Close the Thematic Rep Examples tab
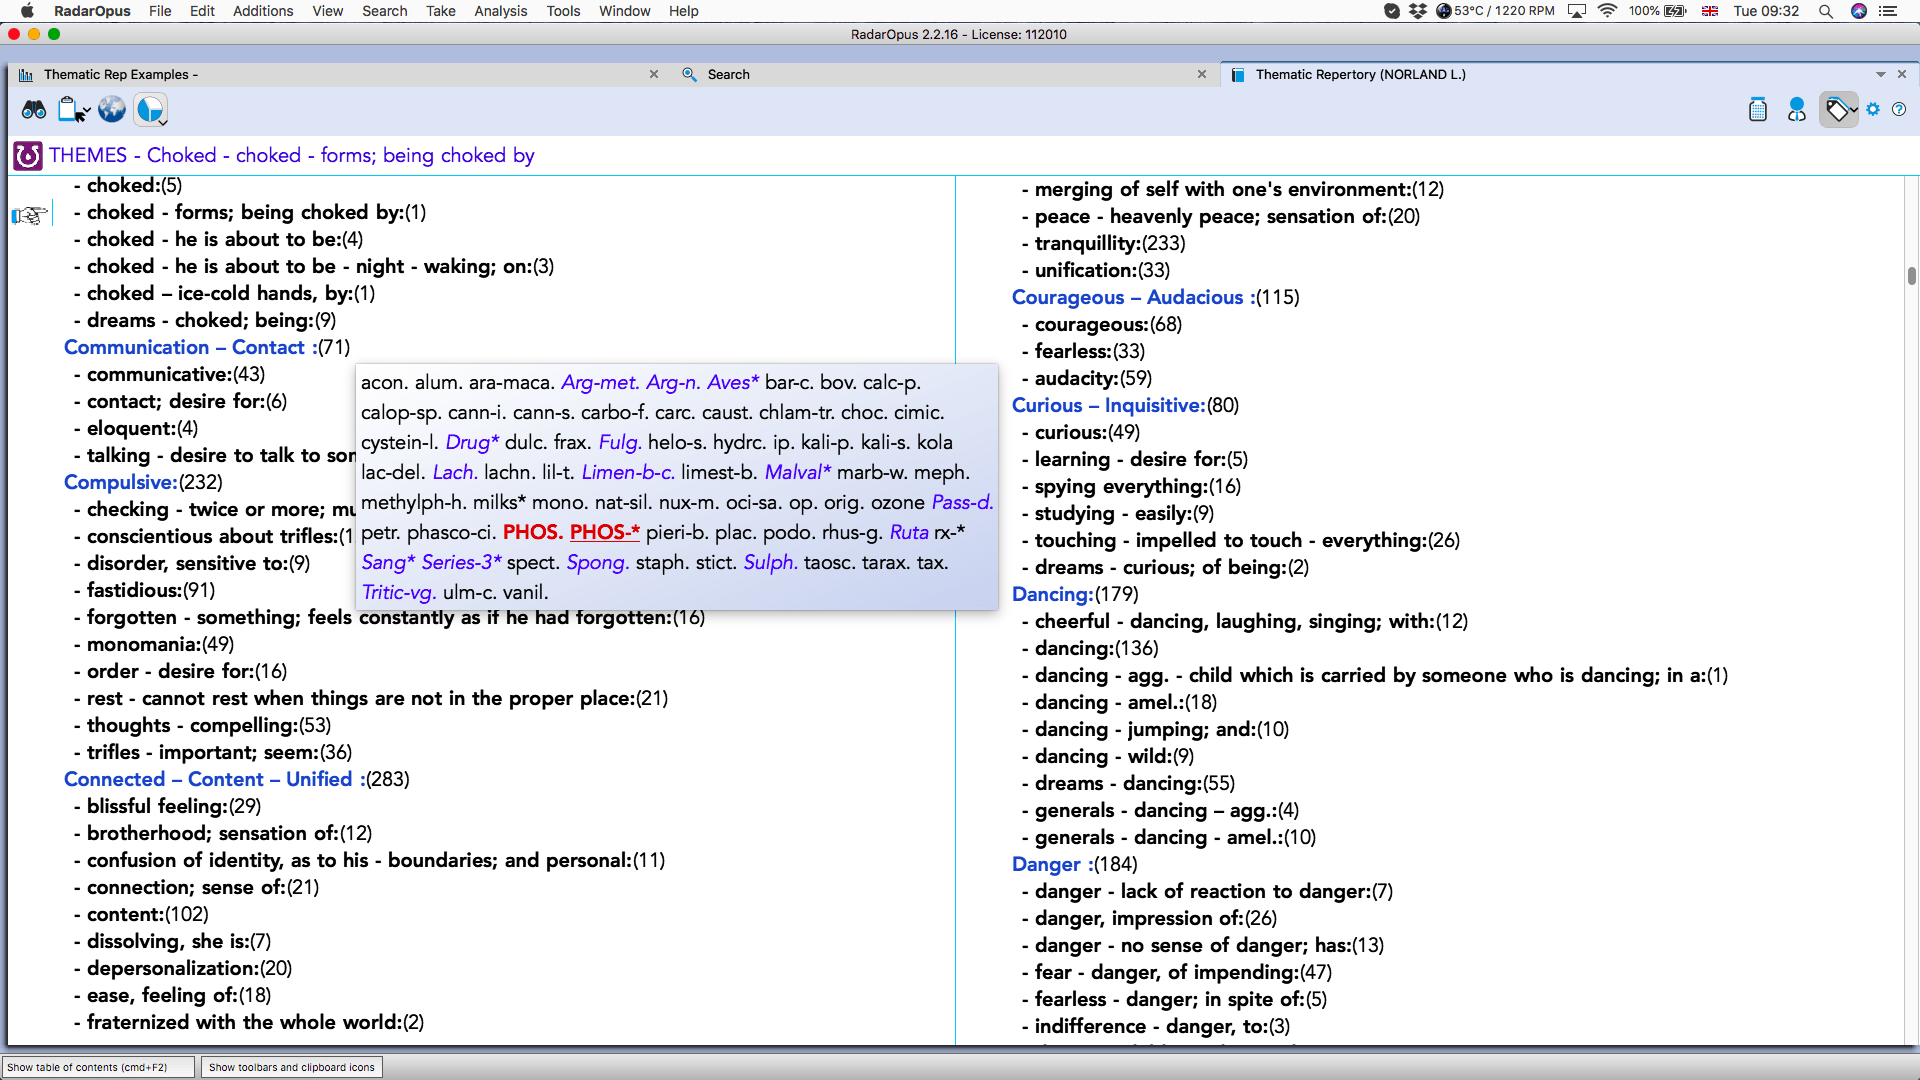The height and width of the screenshot is (1080, 1920). pyautogui.click(x=654, y=75)
